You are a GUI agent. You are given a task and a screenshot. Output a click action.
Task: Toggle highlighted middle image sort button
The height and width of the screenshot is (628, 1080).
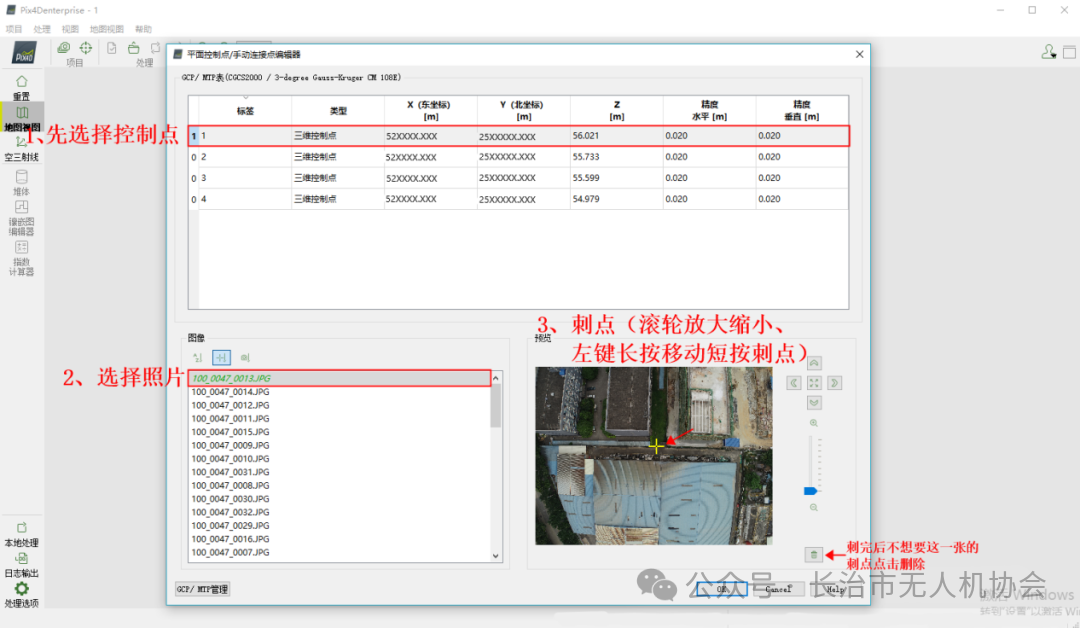pyautogui.click(x=221, y=357)
